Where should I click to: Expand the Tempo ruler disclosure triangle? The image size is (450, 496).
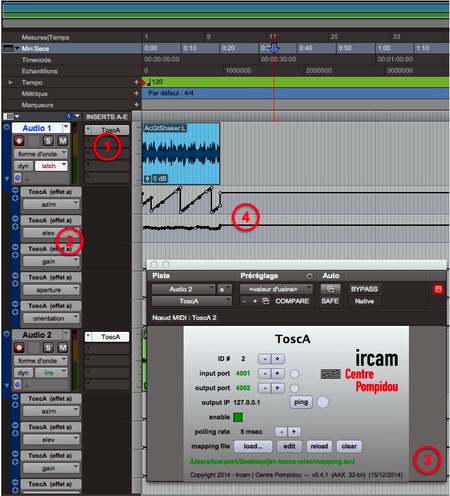point(11,82)
